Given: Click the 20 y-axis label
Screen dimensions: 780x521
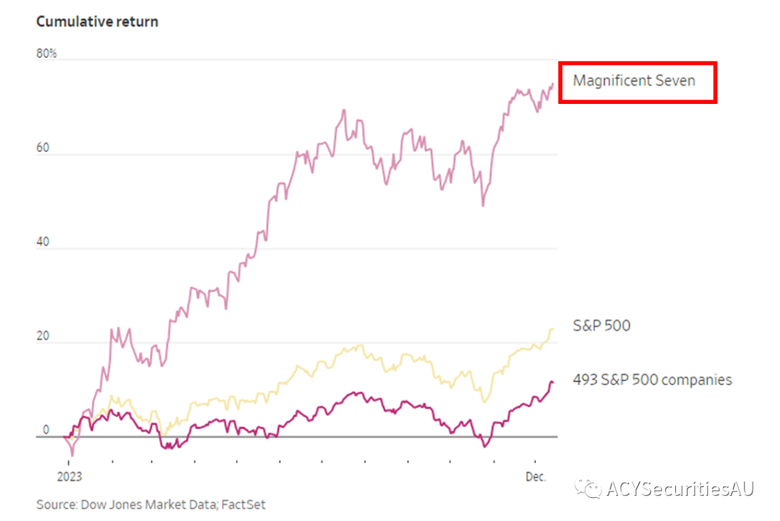Looking at the screenshot, I should click(x=43, y=336).
